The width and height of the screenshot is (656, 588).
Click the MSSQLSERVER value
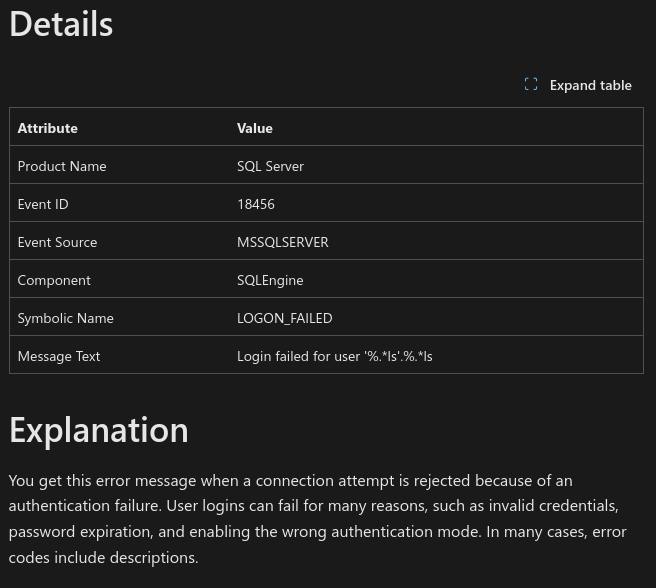[283, 242]
